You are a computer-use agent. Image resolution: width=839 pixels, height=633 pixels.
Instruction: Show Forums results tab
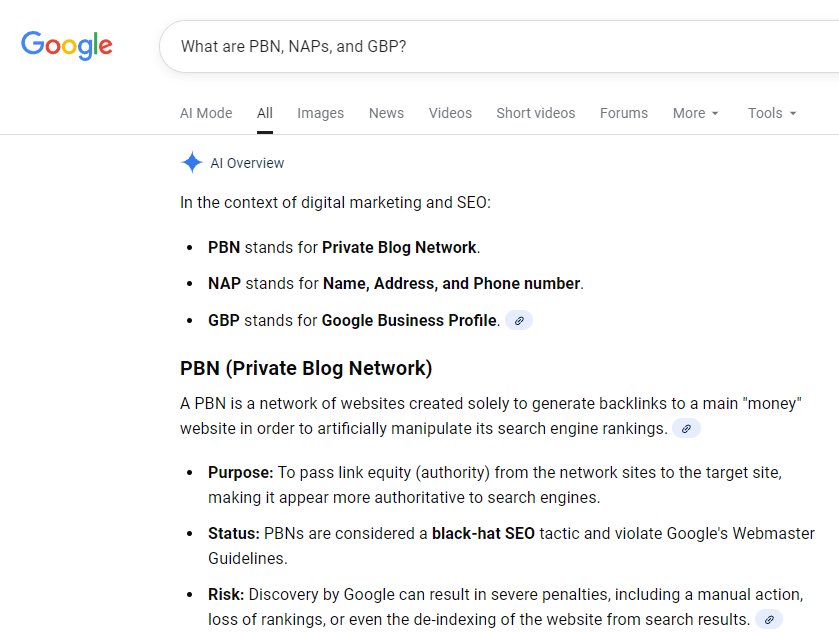(x=624, y=113)
